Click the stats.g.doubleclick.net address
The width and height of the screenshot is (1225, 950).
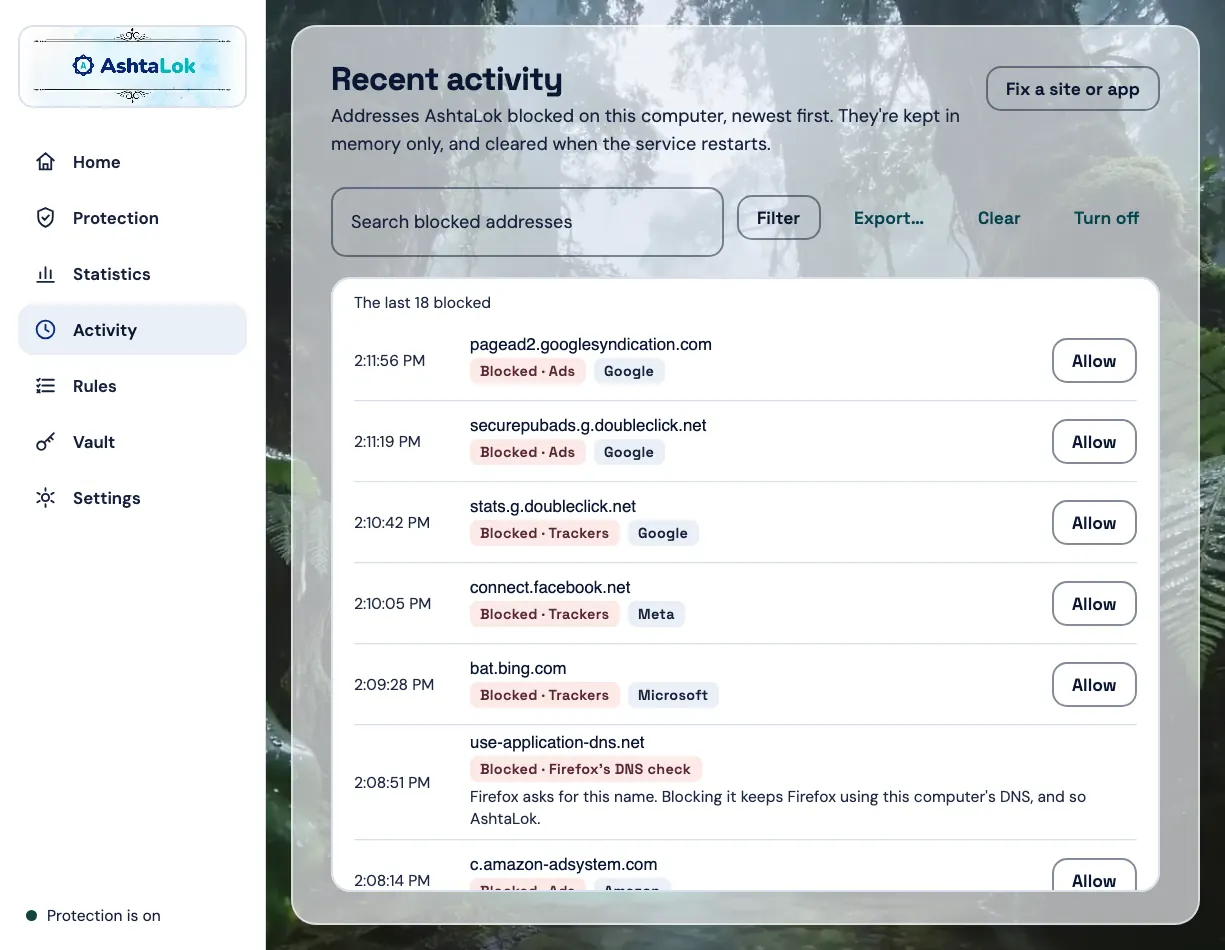click(x=553, y=506)
